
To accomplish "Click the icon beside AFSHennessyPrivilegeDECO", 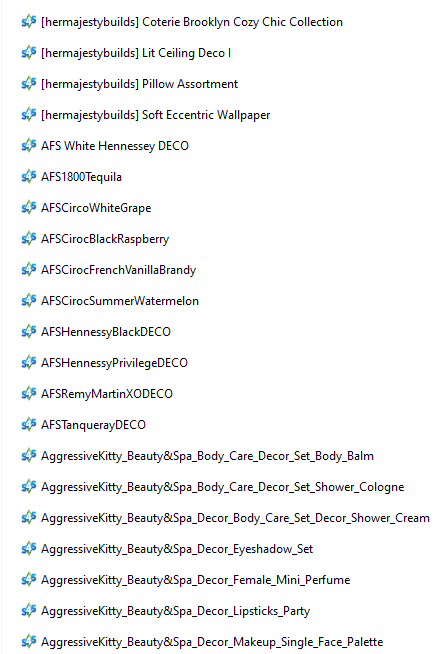I will pos(29,362).
